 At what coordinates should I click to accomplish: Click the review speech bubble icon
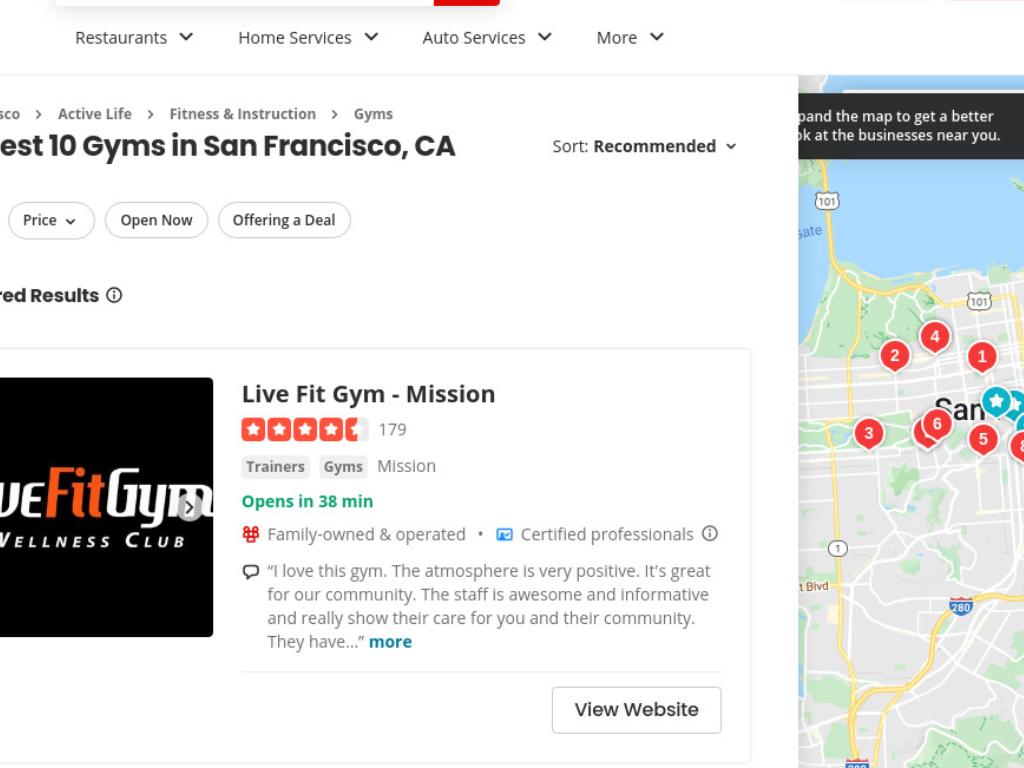point(251,572)
